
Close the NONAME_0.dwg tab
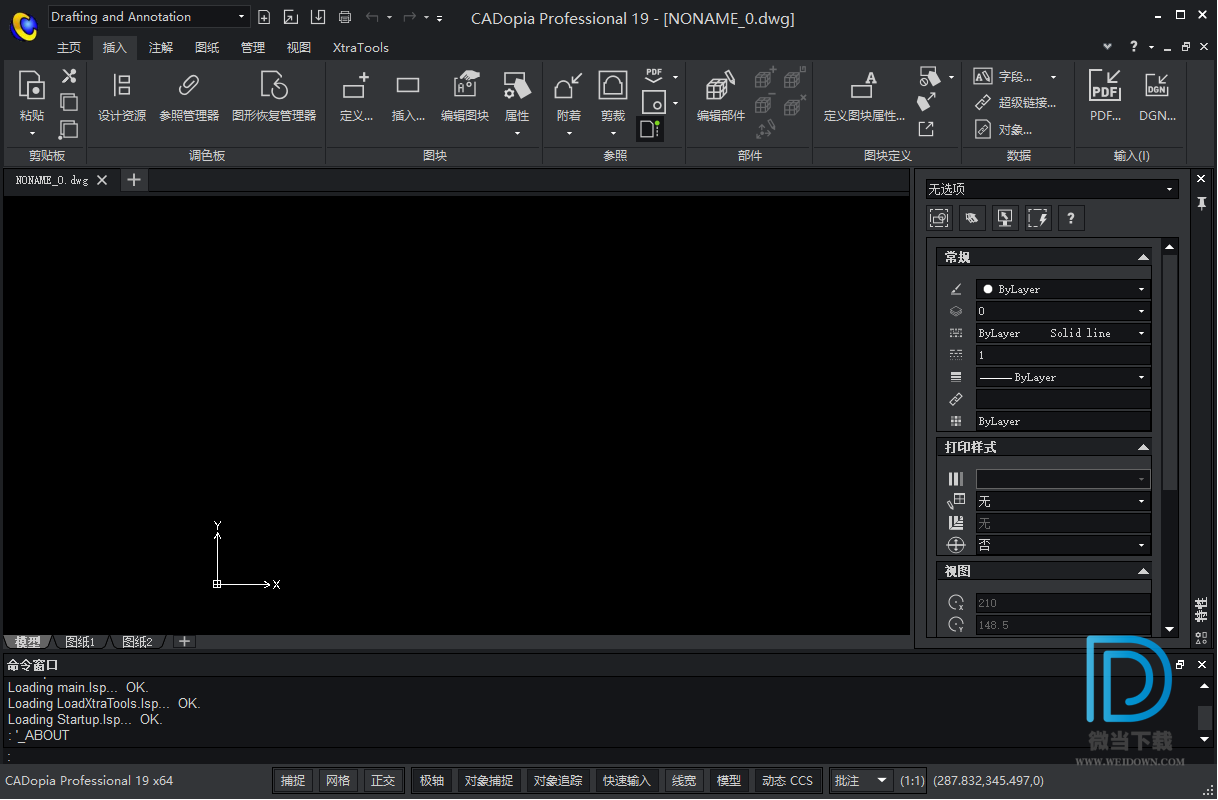pyautogui.click(x=102, y=180)
